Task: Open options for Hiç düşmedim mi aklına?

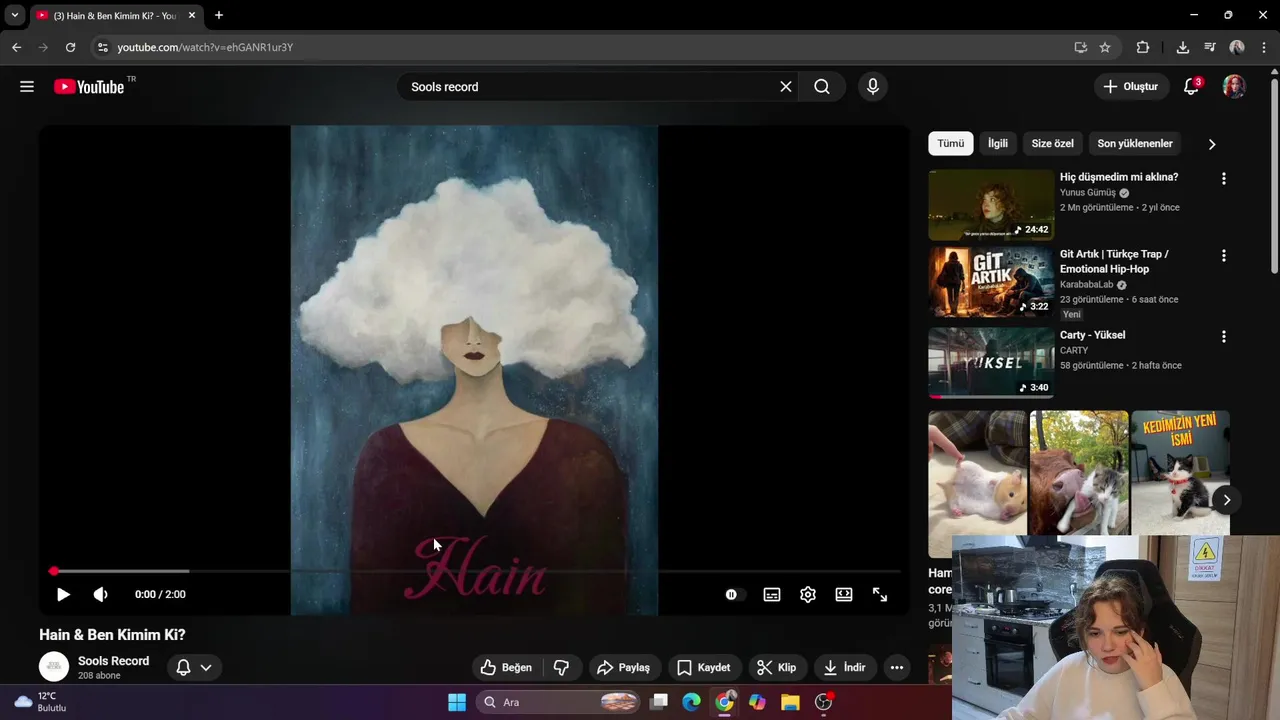Action: pos(1223,179)
